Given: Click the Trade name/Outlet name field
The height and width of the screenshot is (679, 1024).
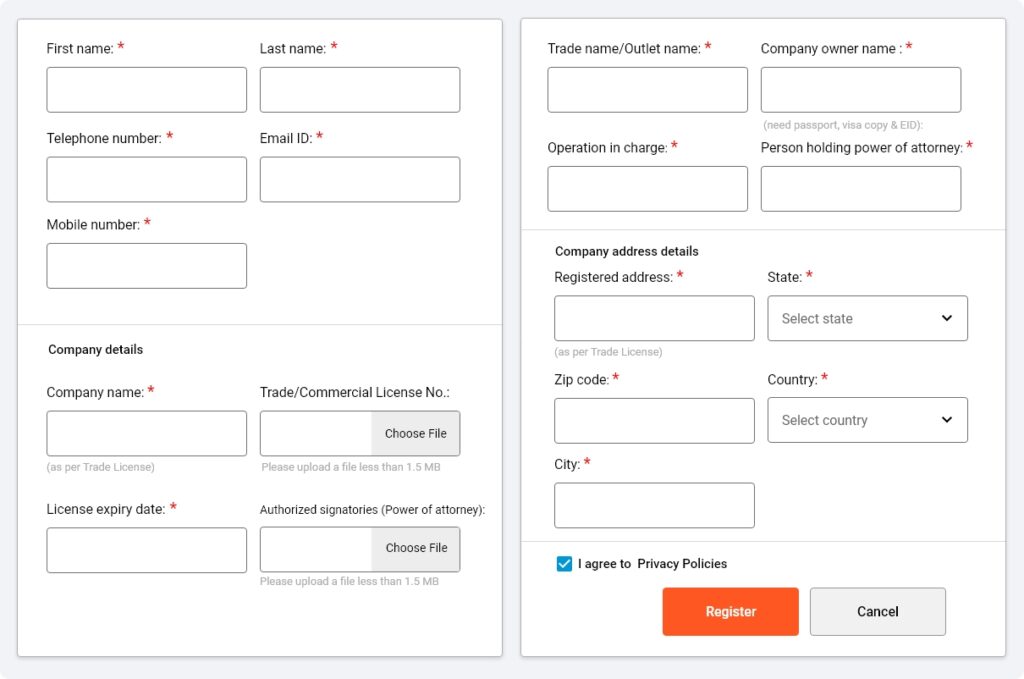Looking at the screenshot, I should [x=647, y=89].
